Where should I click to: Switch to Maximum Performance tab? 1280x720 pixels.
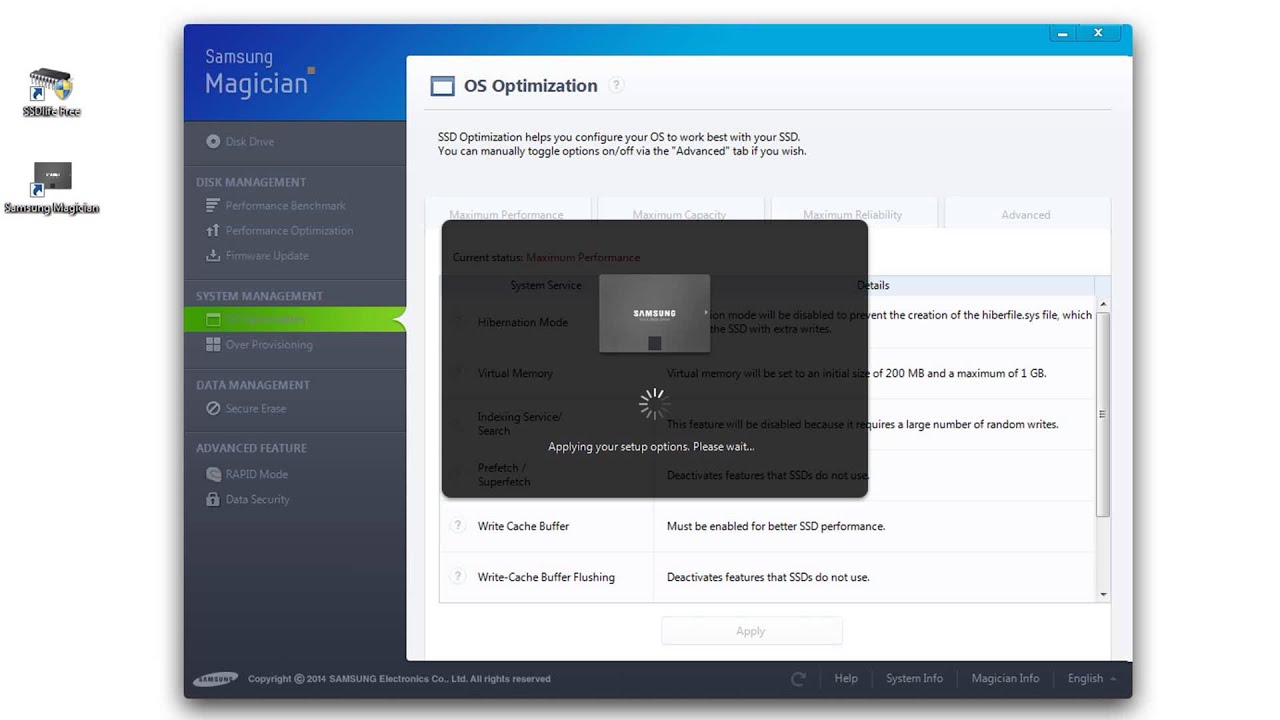[x=506, y=215]
